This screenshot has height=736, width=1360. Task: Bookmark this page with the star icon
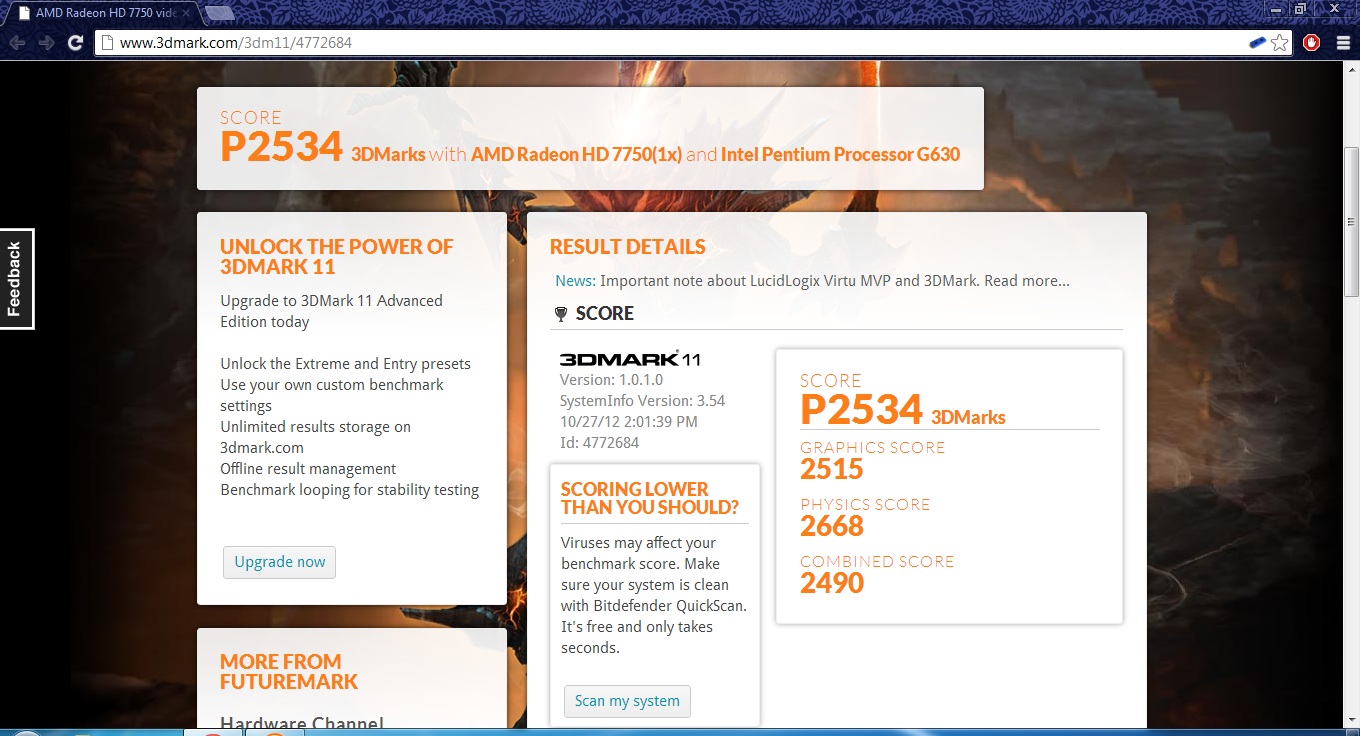[1279, 42]
